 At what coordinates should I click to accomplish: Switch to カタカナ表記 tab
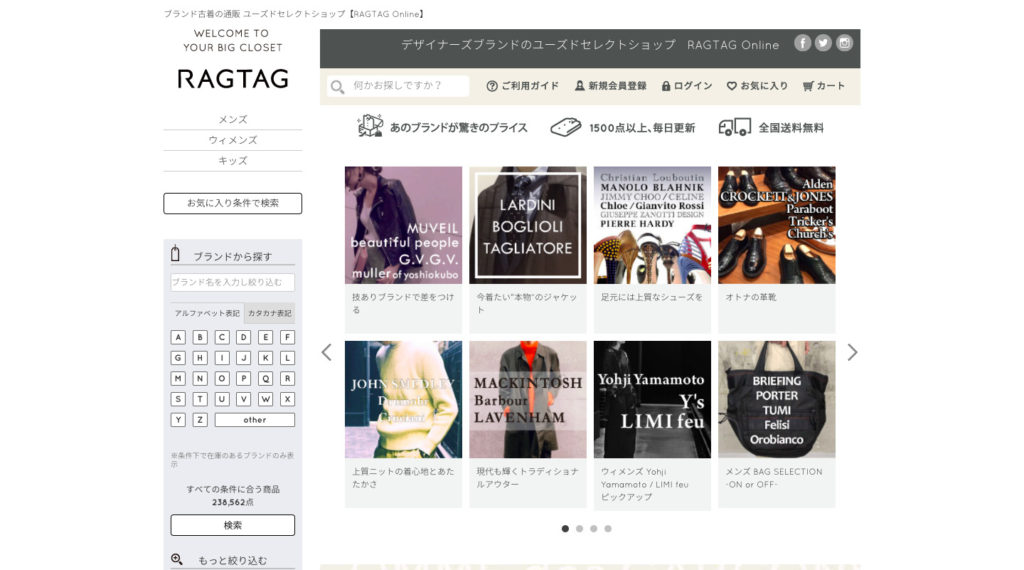pos(269,313)
